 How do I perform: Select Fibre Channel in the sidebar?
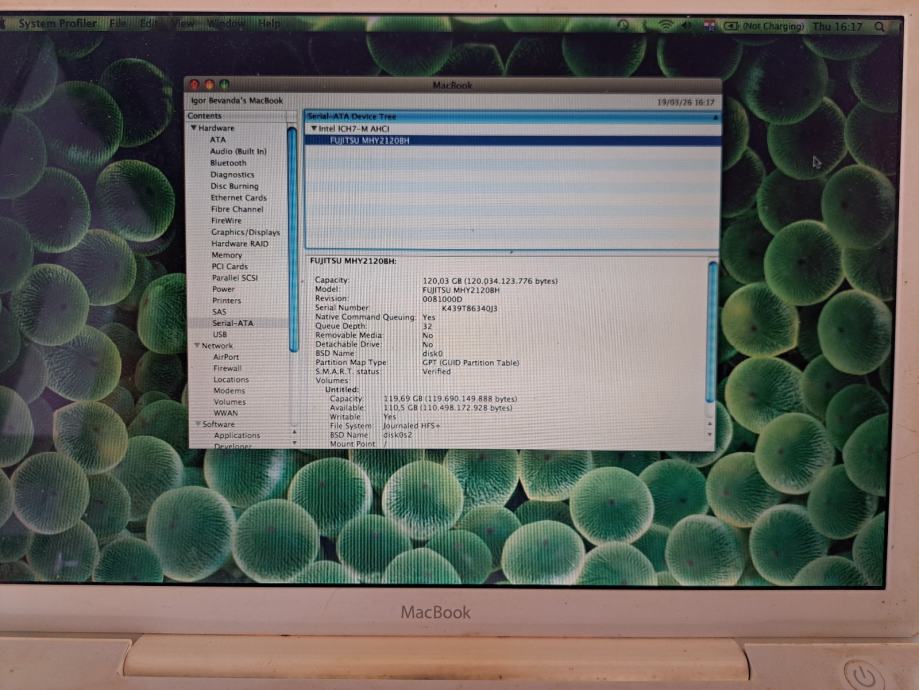[237, 209]
